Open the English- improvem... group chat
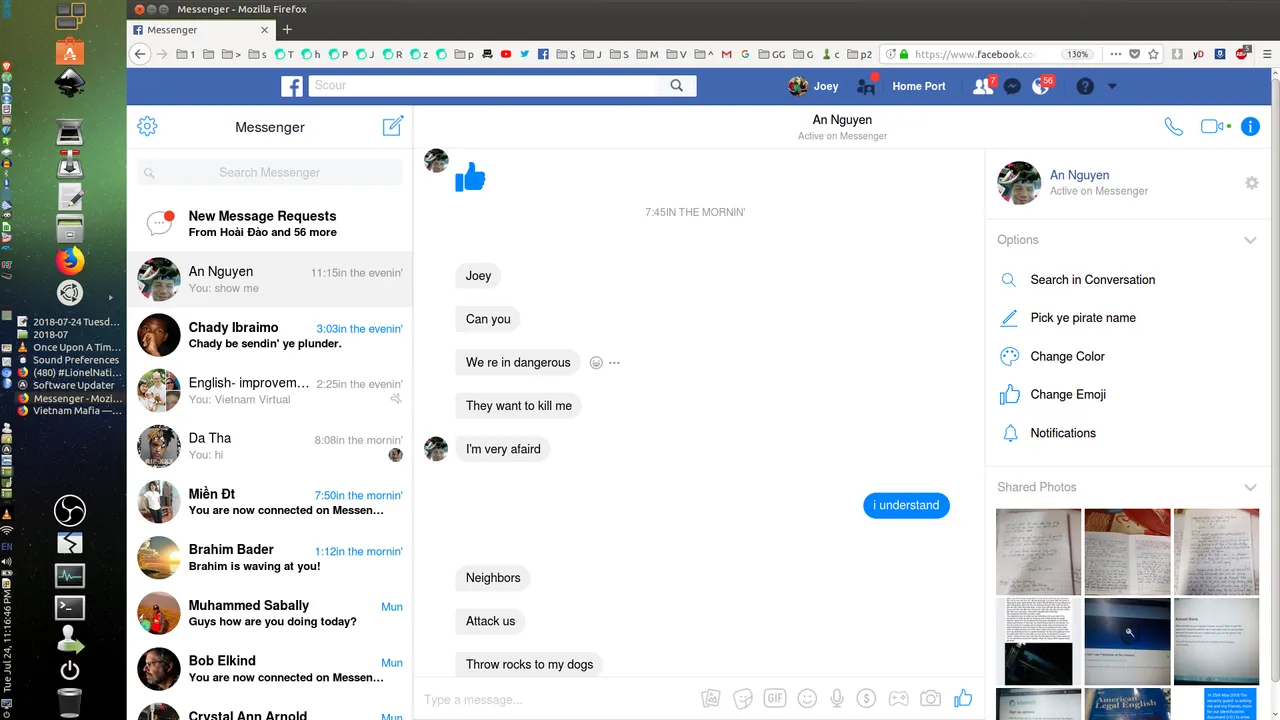This screenshot has width=1280, height=720. click(x=270, y=391)
